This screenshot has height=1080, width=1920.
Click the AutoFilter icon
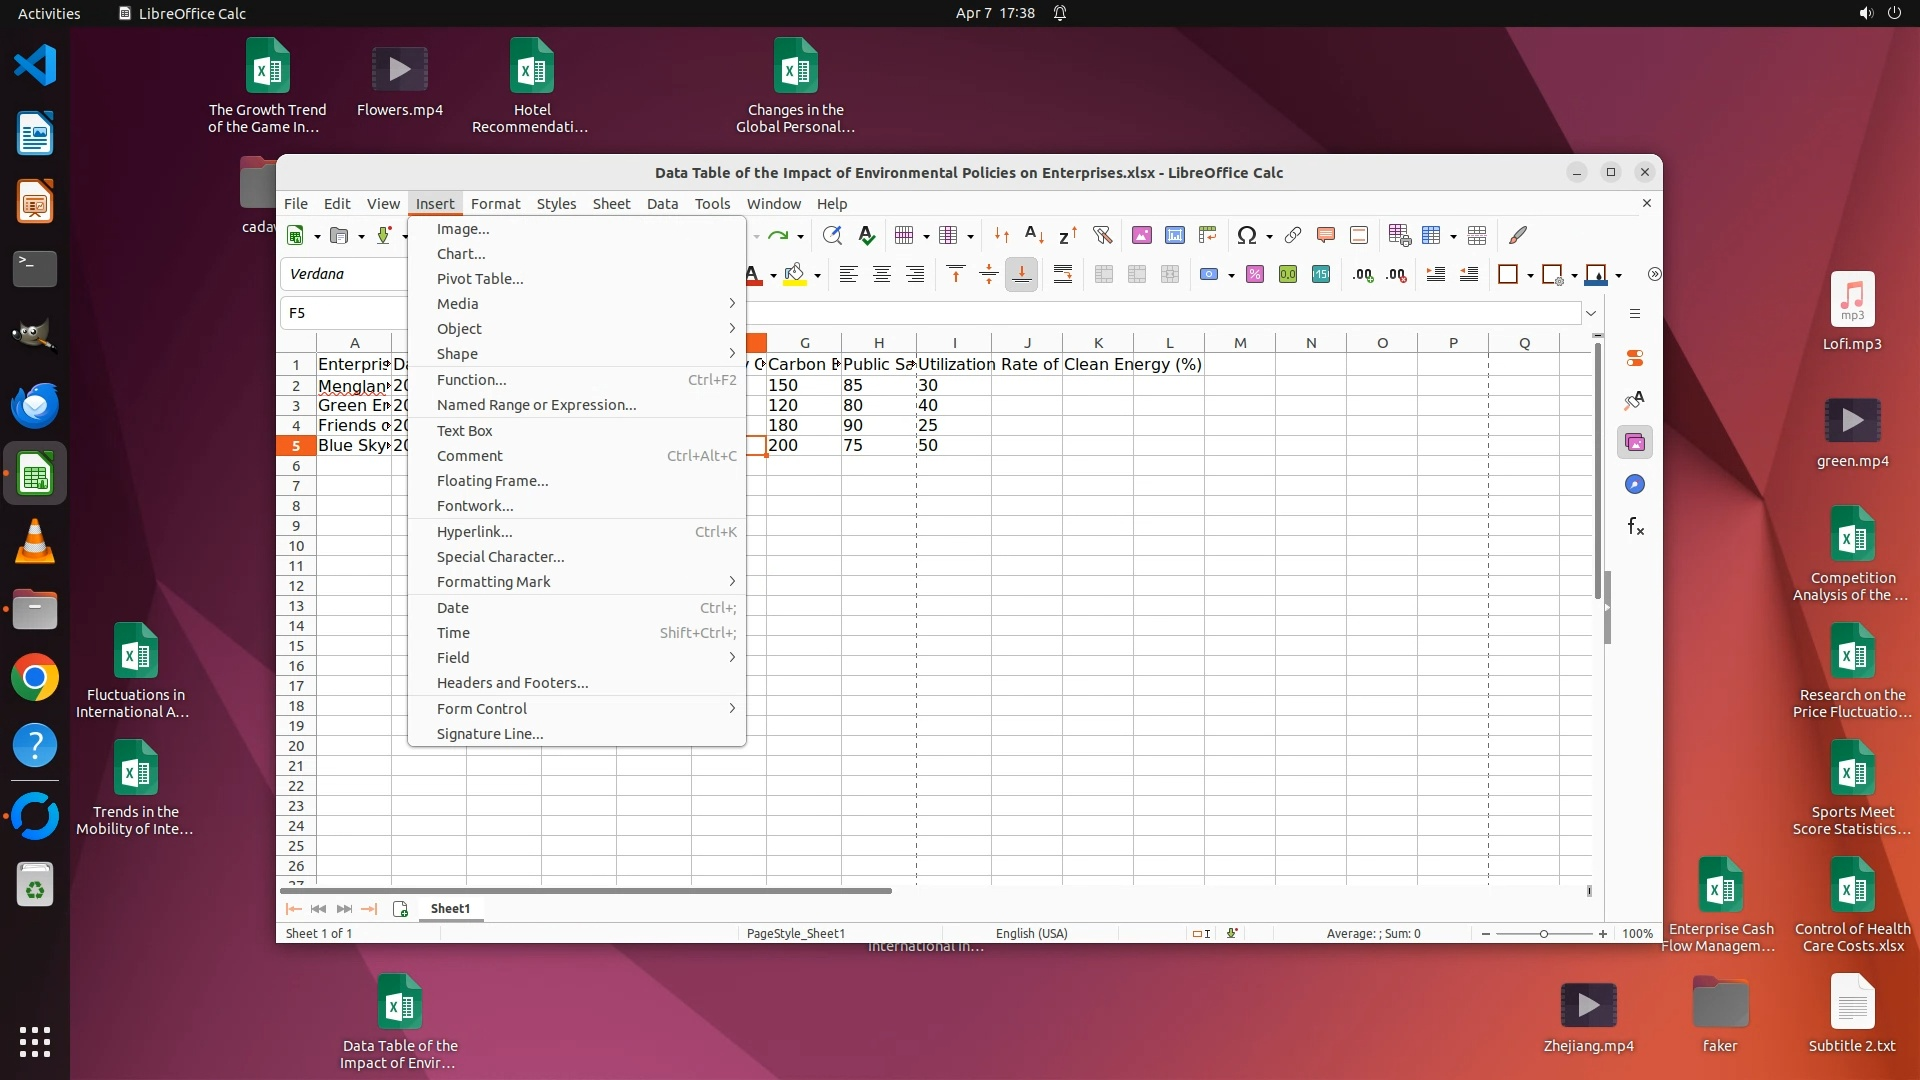coord(1102,236)
